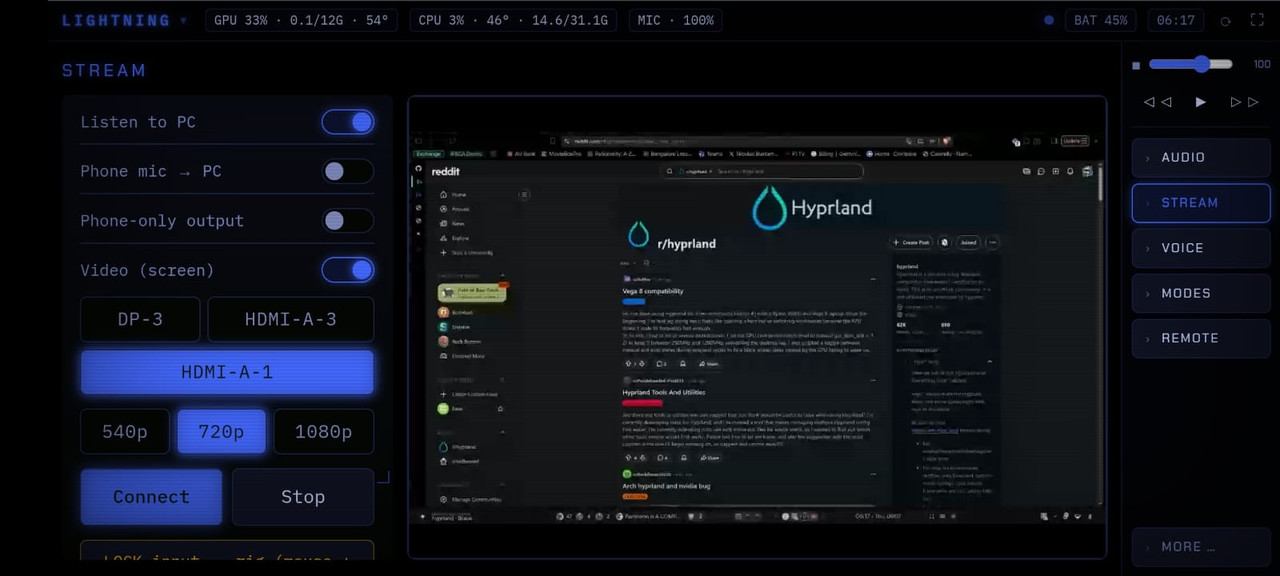Screen dimensions: 1280x576
Task: Click the Hyprland droplet logo in banner
Action: 769,207
